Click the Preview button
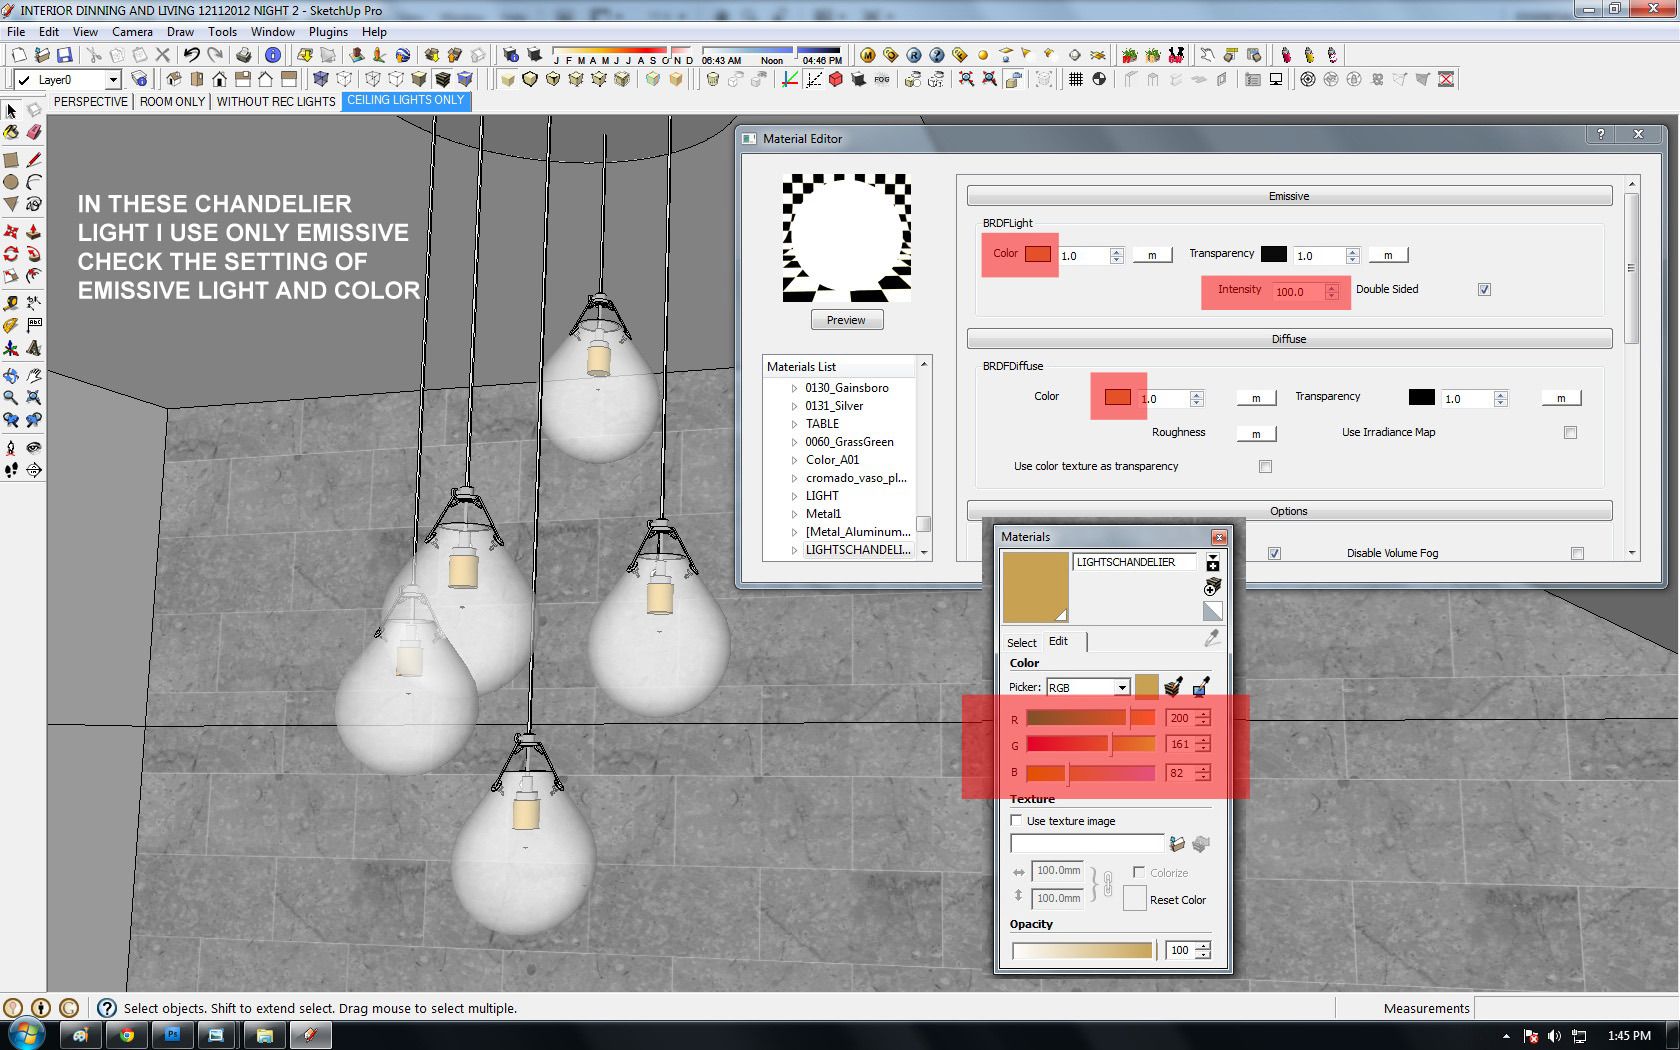This screenshot has height=1050, width=1680. point(846,320)
